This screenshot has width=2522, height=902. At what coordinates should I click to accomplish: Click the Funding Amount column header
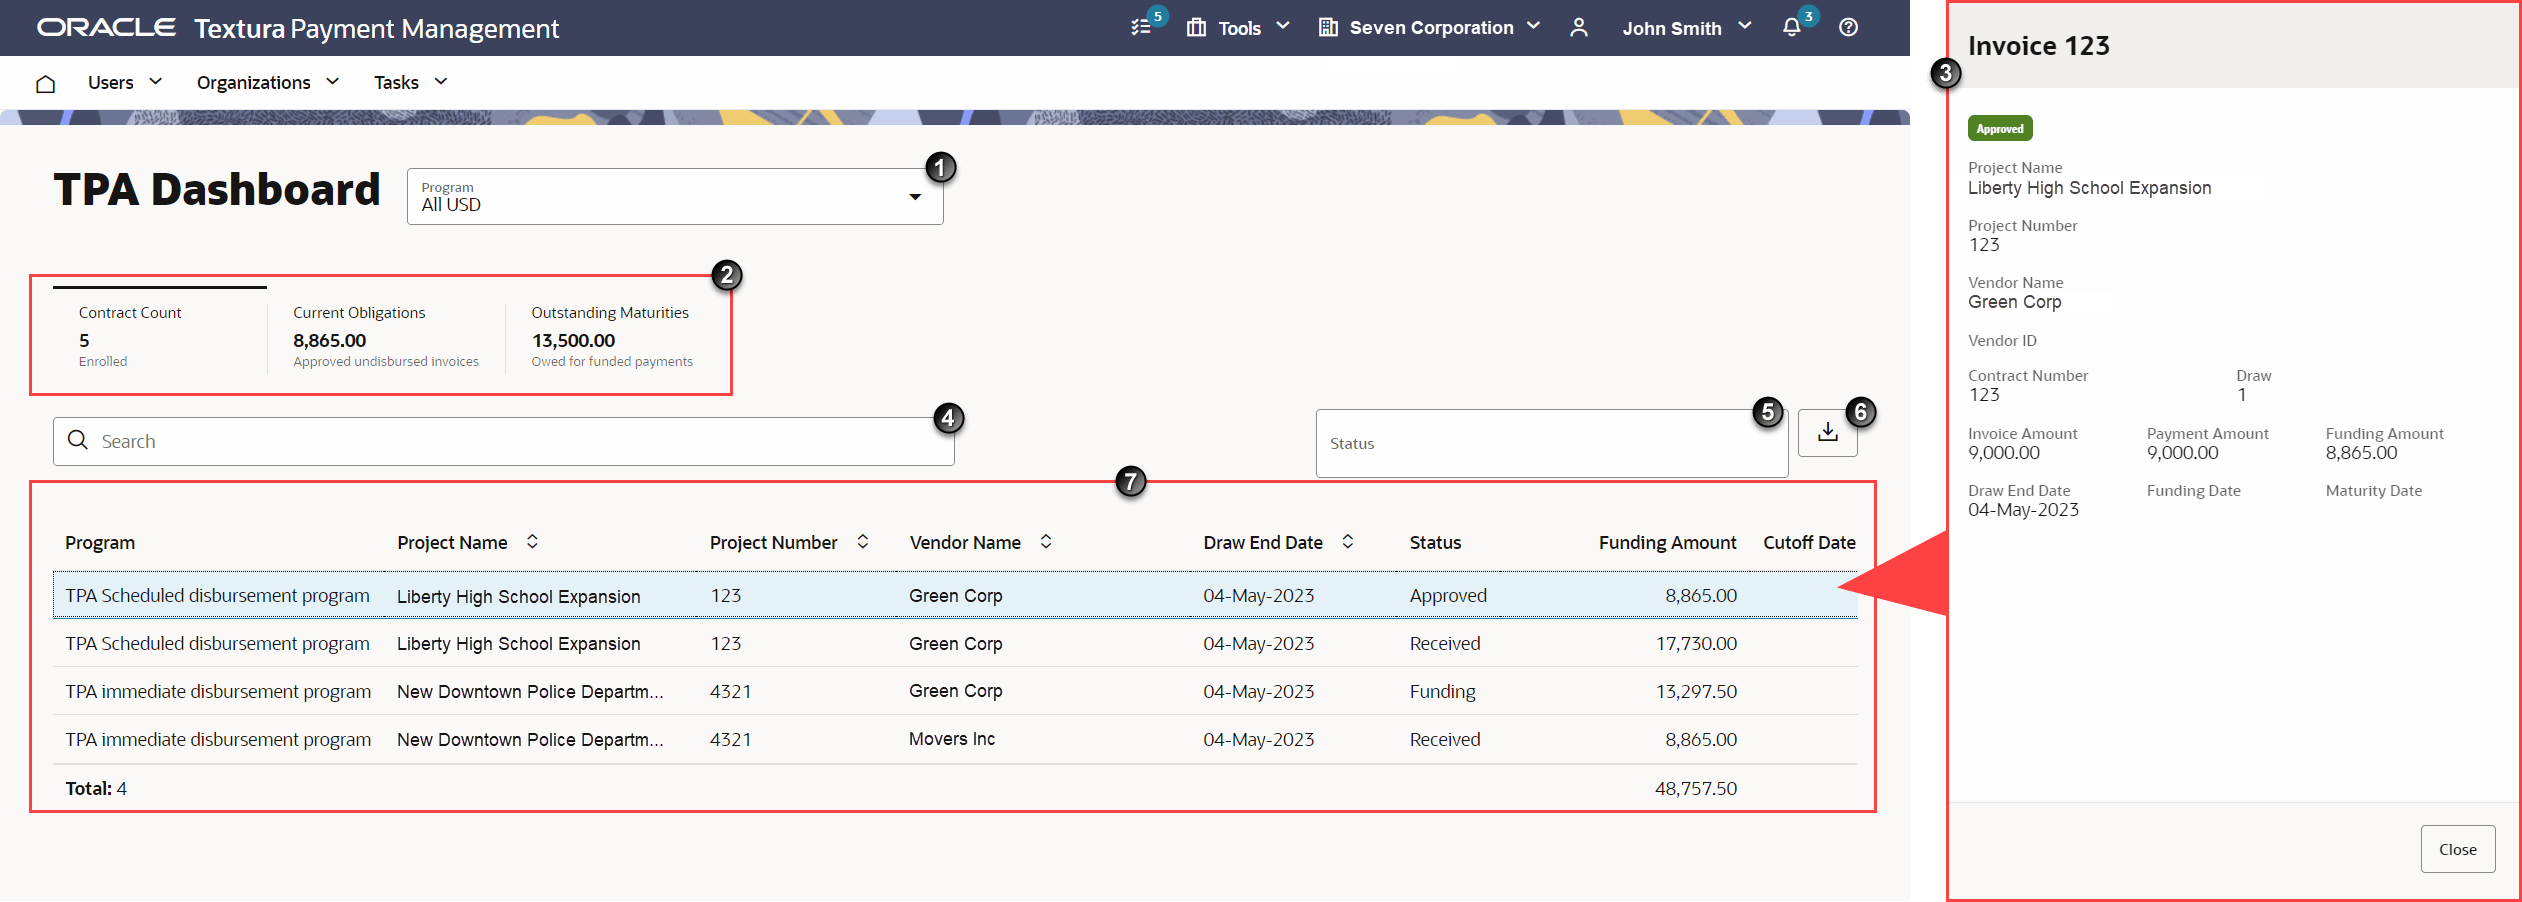pyautogui.click(x=1667, y=542)
